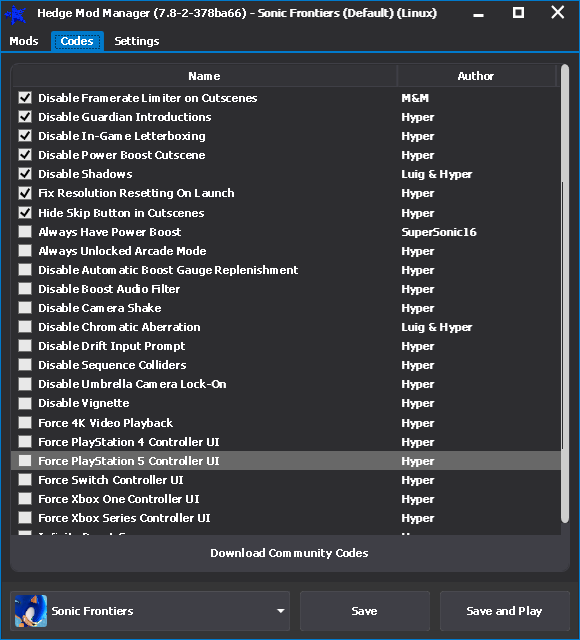The image size is (580, 640).
Task: Uncheck Disable Framerate Limiter on Cutscenes
Action: (25, 98)
